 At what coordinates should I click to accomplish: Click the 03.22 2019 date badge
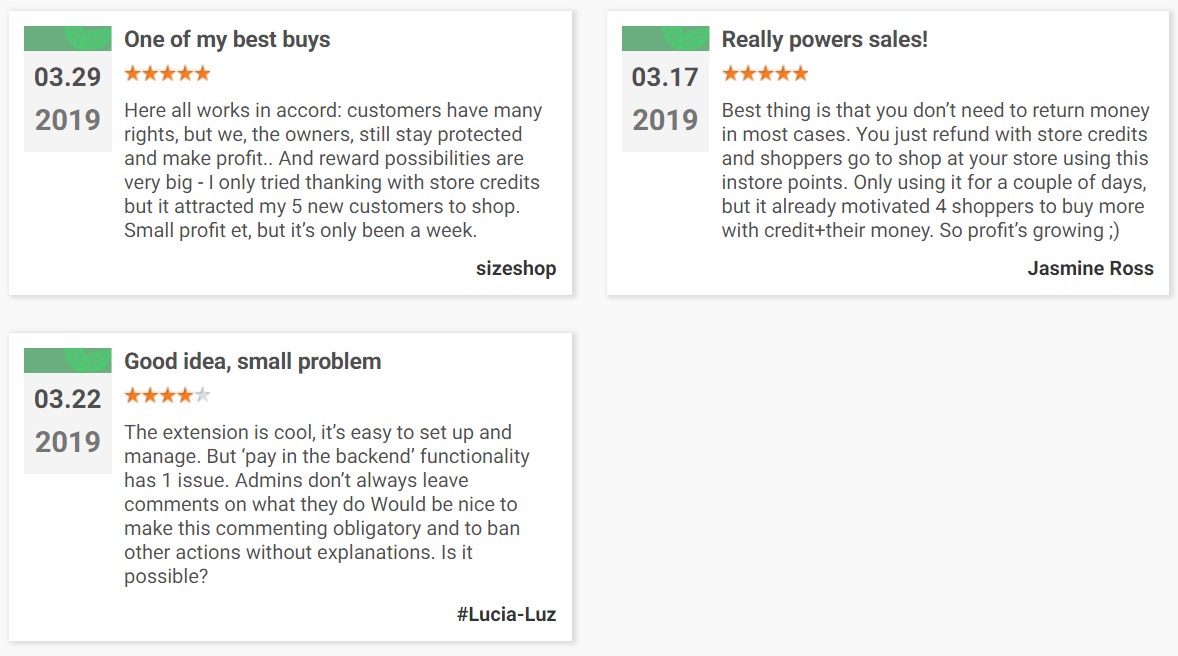coord(67,421)
